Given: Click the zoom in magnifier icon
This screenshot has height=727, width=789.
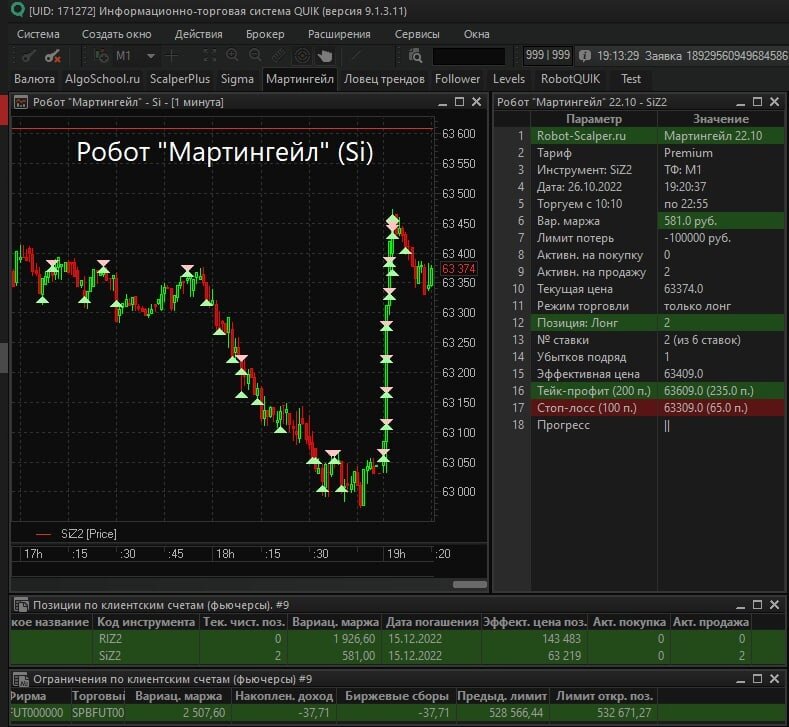Looking at the screenshot, I should pyautogui.click(x=232, y=56).
